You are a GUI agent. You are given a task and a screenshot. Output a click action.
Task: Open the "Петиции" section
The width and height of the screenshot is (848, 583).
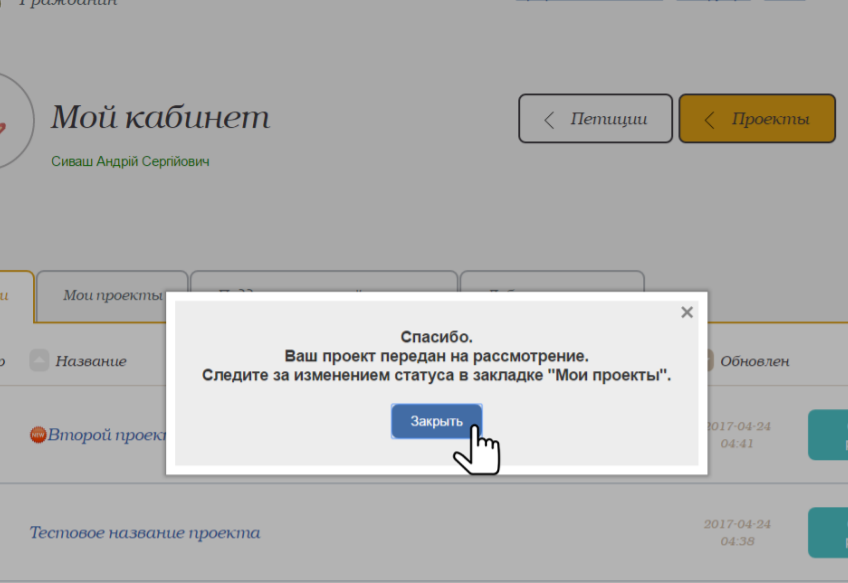595,118
